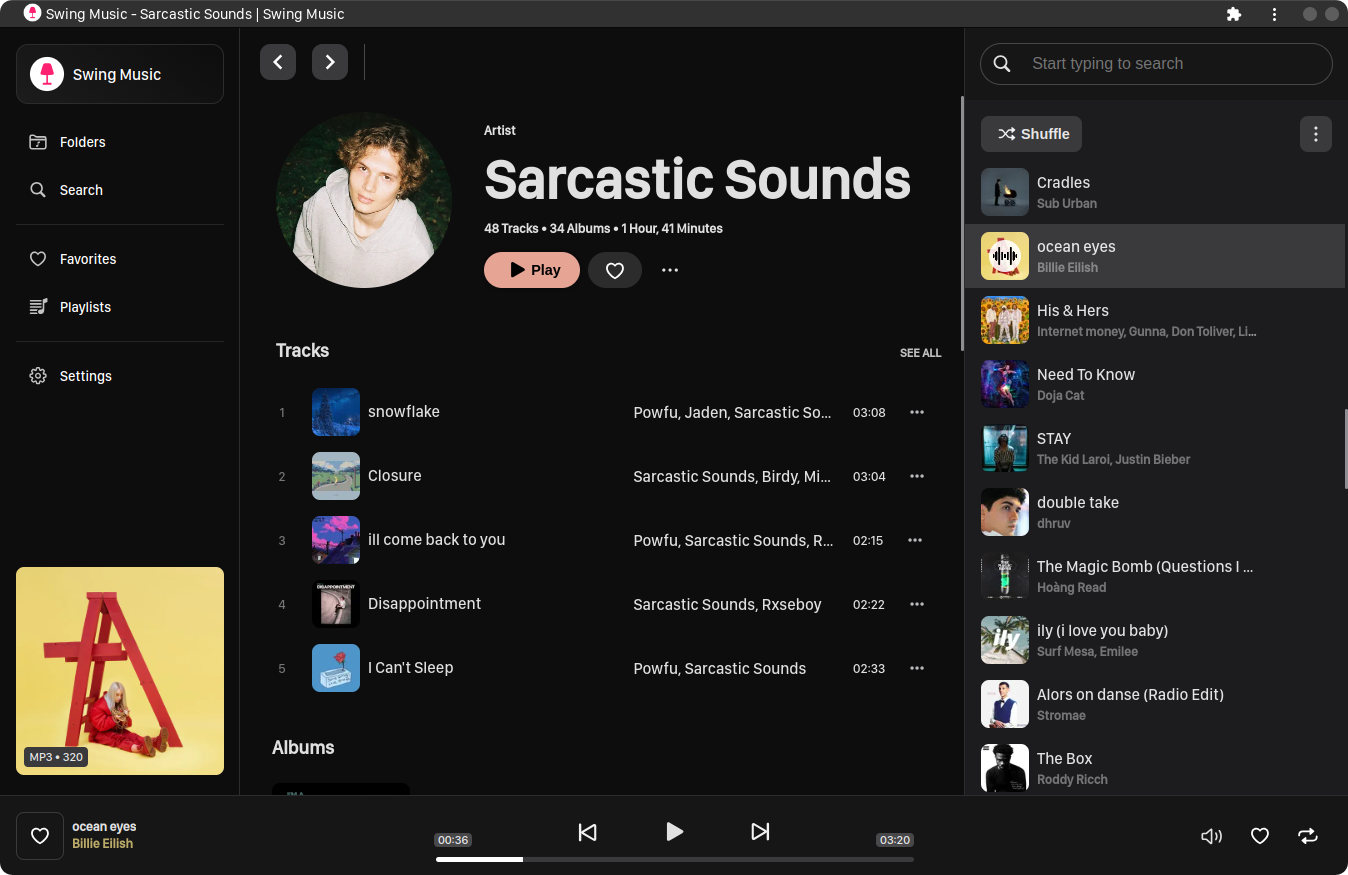The height and width of the screenshot is (875, 1348).
Task: Open options for Closure track
Action: coord(917,476)
